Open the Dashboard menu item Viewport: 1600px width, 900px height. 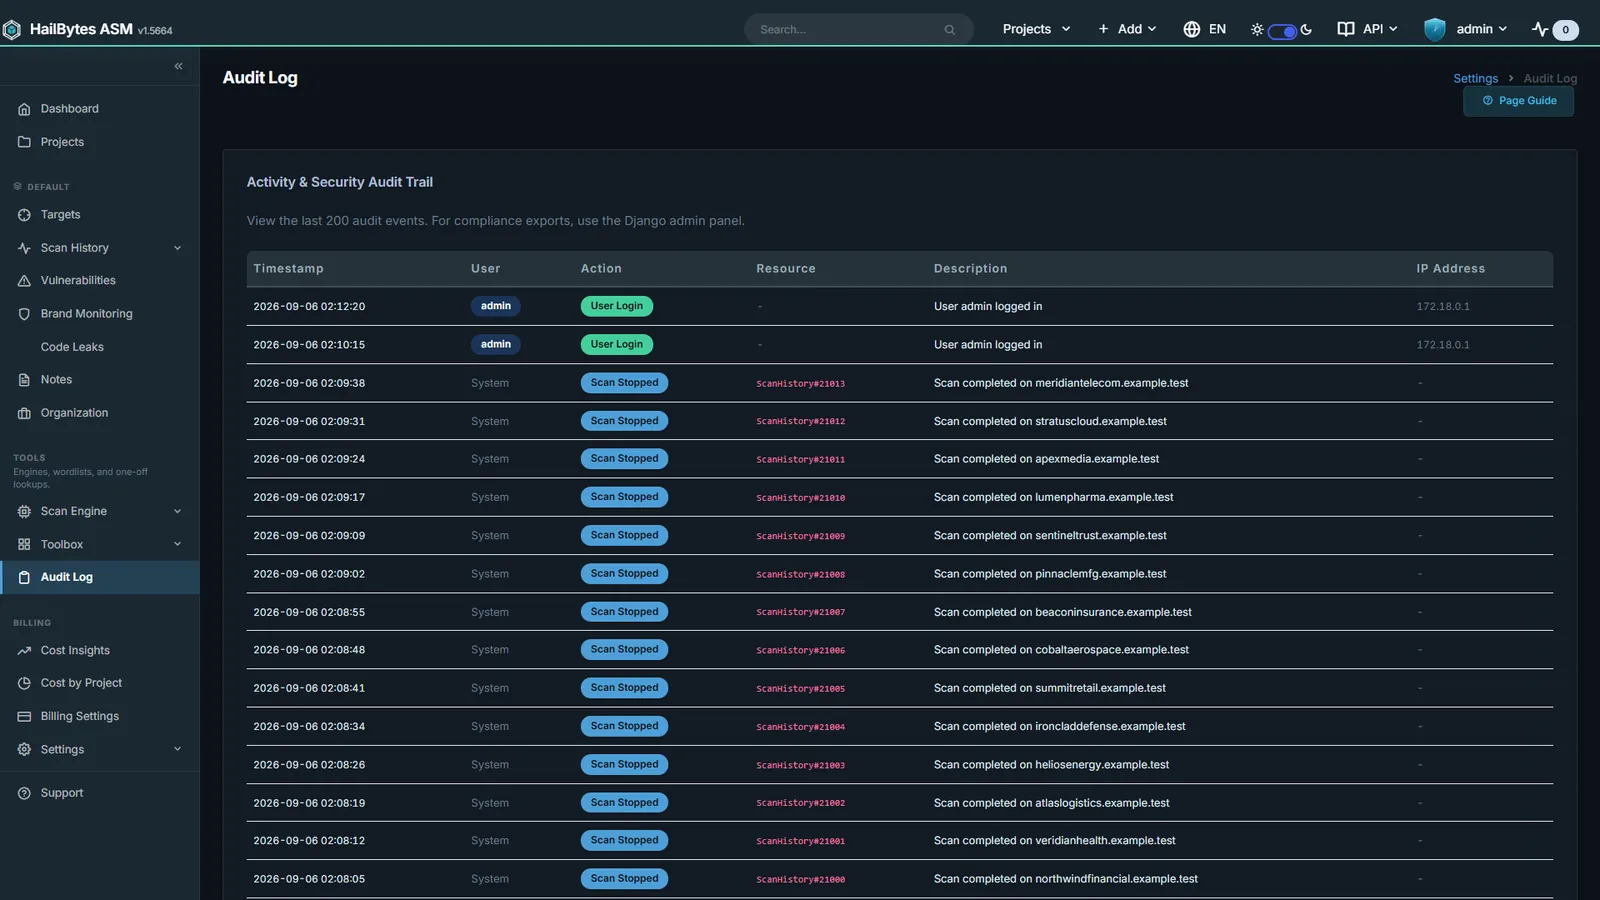click(x=100, y=109)
